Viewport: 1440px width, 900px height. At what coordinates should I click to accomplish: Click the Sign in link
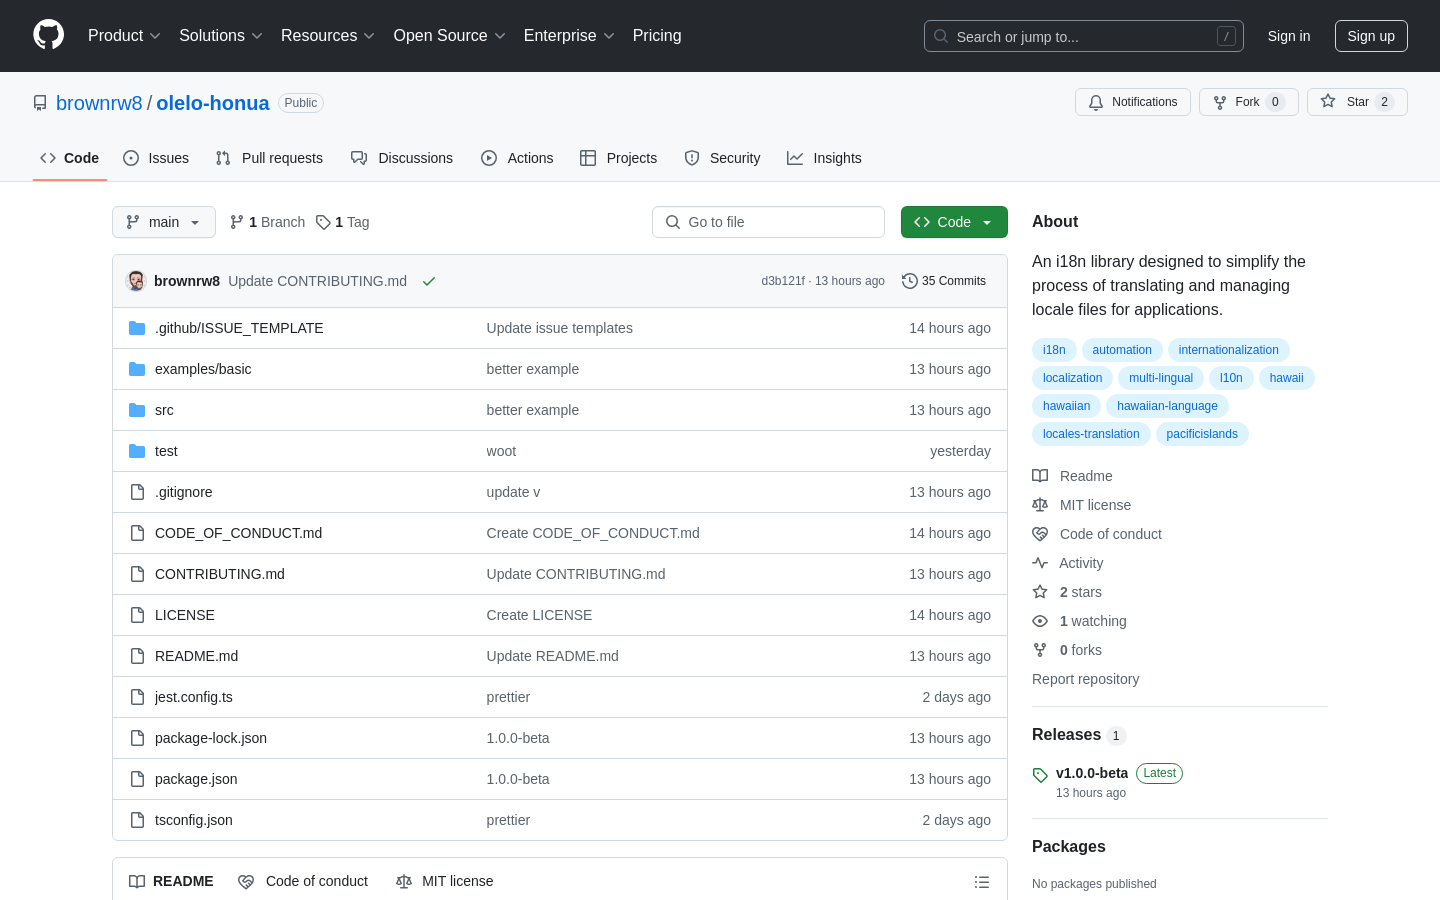coord(1289,36)
